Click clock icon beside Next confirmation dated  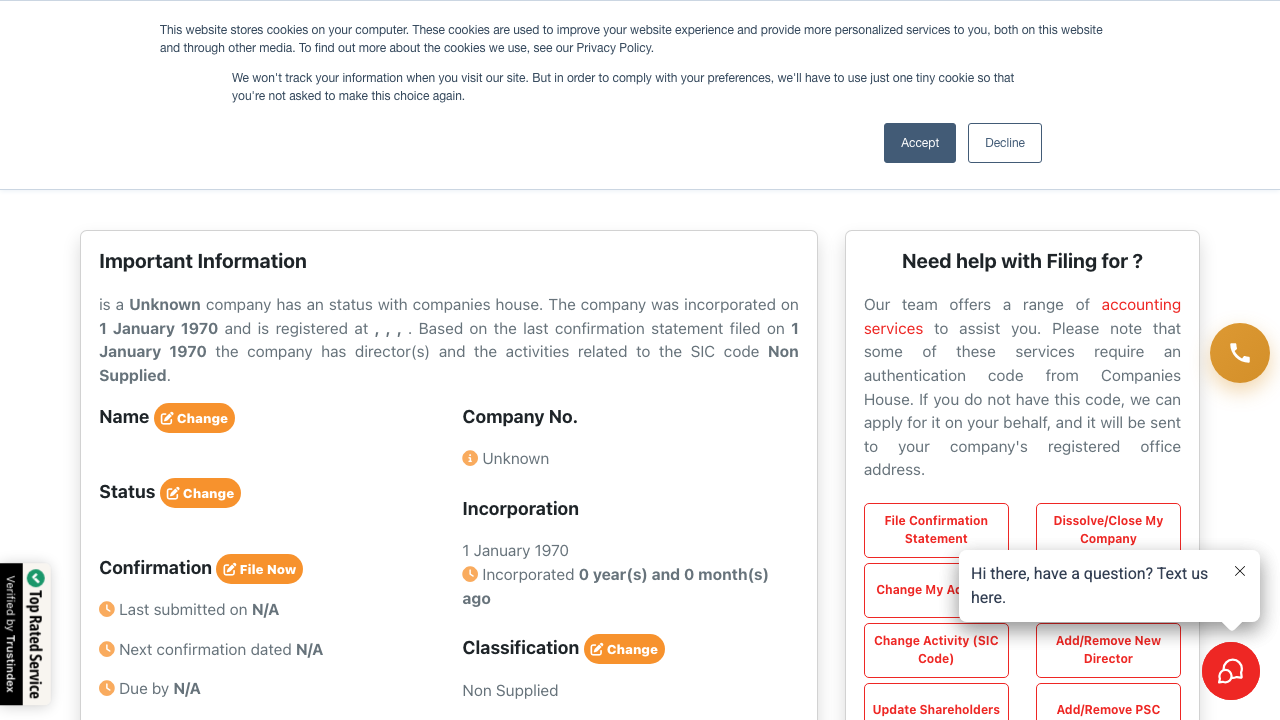(x=107, y=649)
